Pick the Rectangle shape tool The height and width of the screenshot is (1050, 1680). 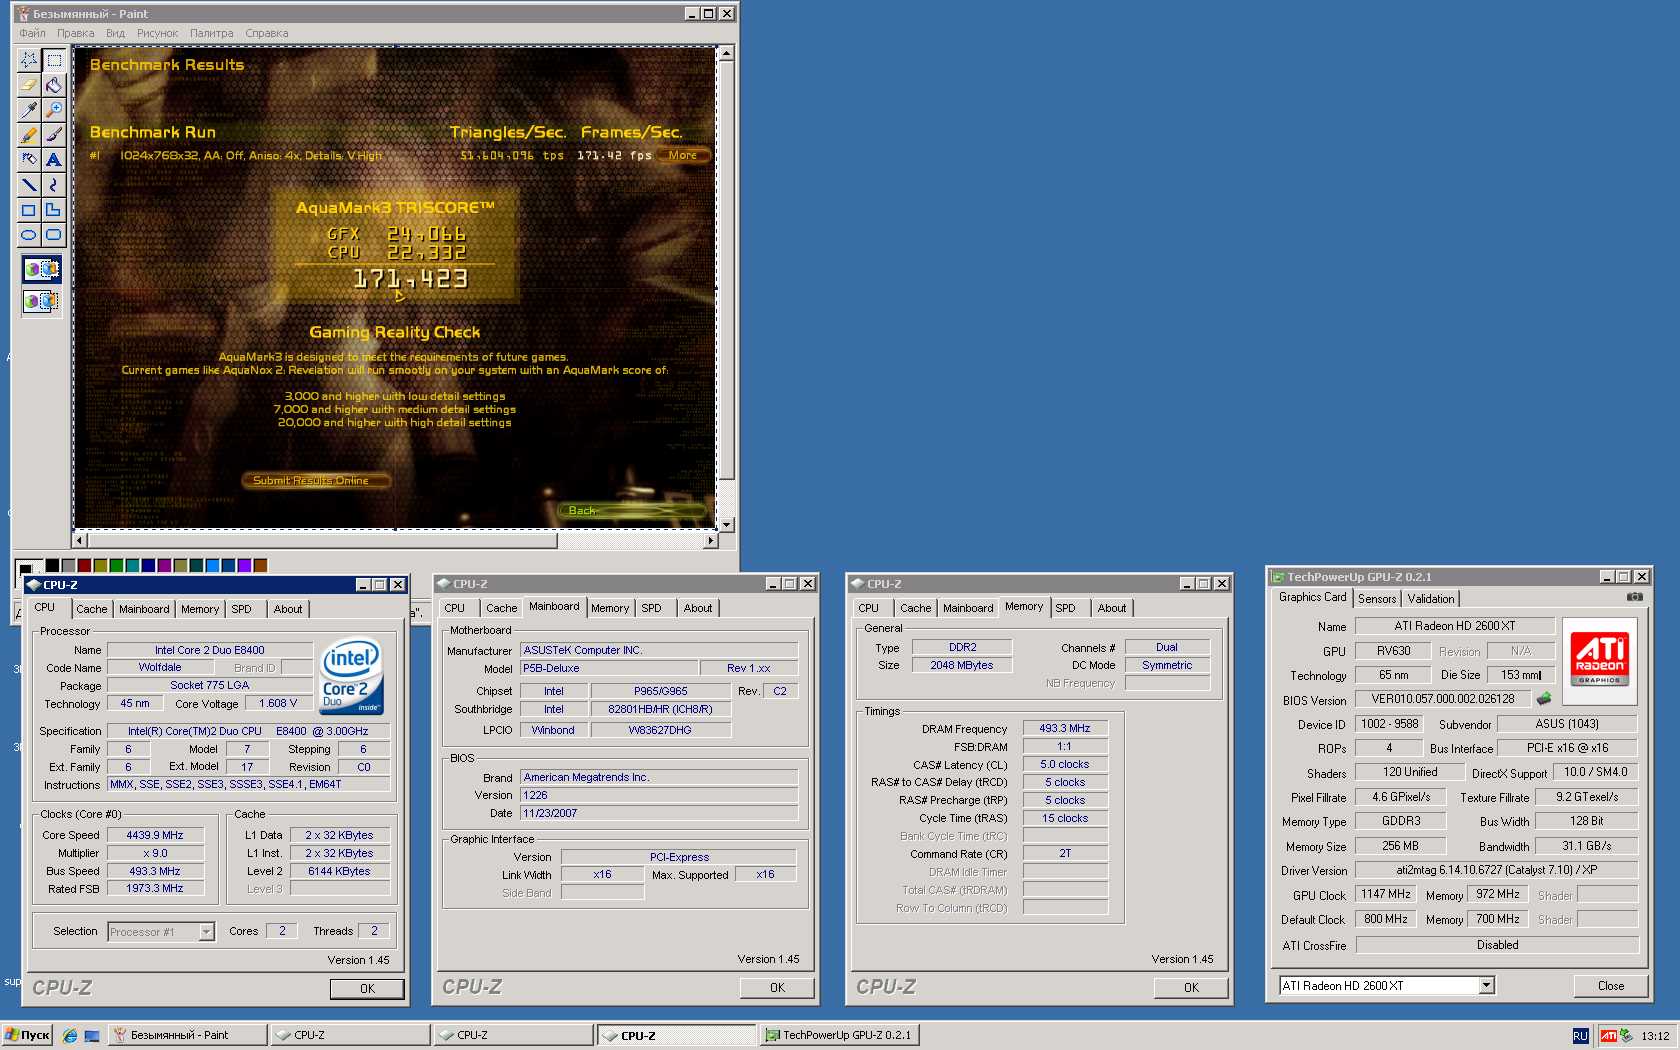pyautogui.click(x=29, y=210)
